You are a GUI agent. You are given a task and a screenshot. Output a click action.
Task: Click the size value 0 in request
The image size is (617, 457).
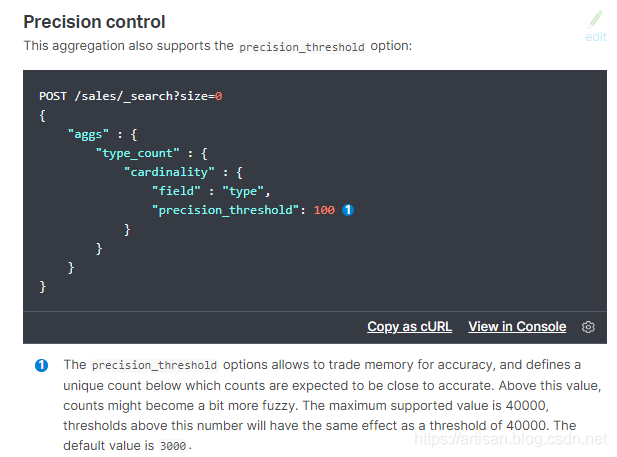[218, 96]
